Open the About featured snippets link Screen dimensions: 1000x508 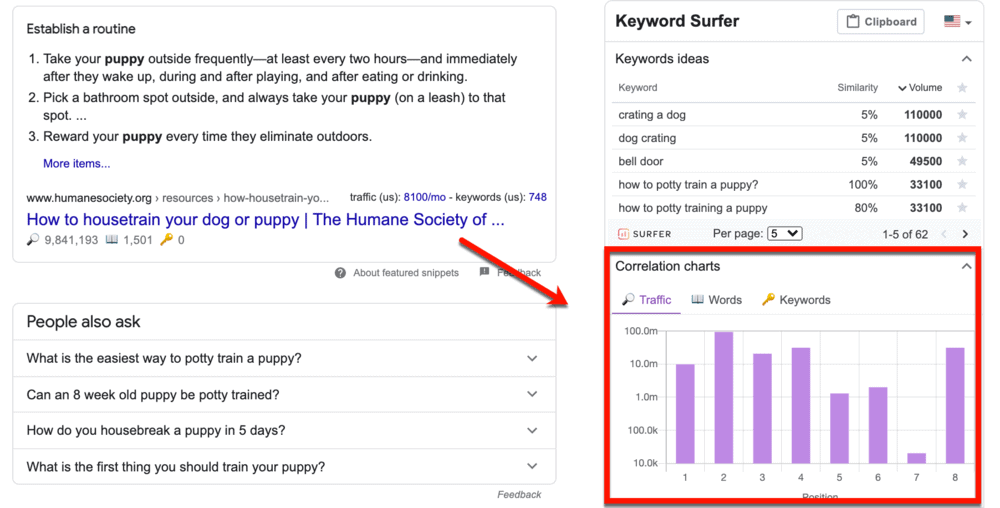pyautogui.click(x=406, y=273)
